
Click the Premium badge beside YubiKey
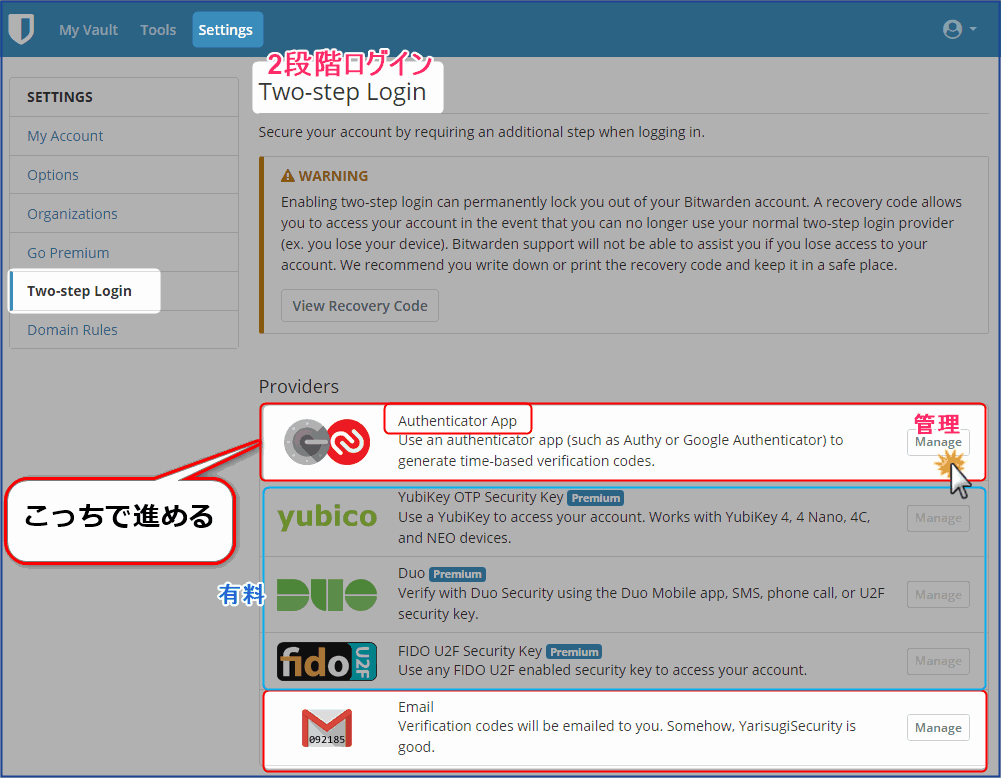pyautogui.click(x=595, y=498)
